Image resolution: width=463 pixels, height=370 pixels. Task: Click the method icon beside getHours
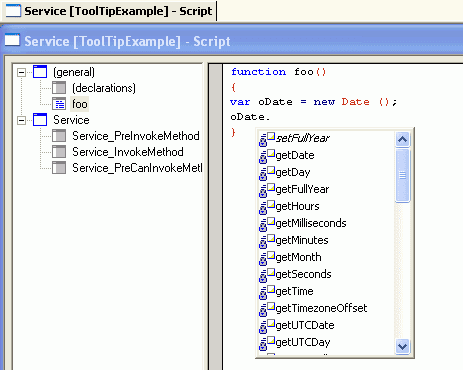(x=267, y=207)
